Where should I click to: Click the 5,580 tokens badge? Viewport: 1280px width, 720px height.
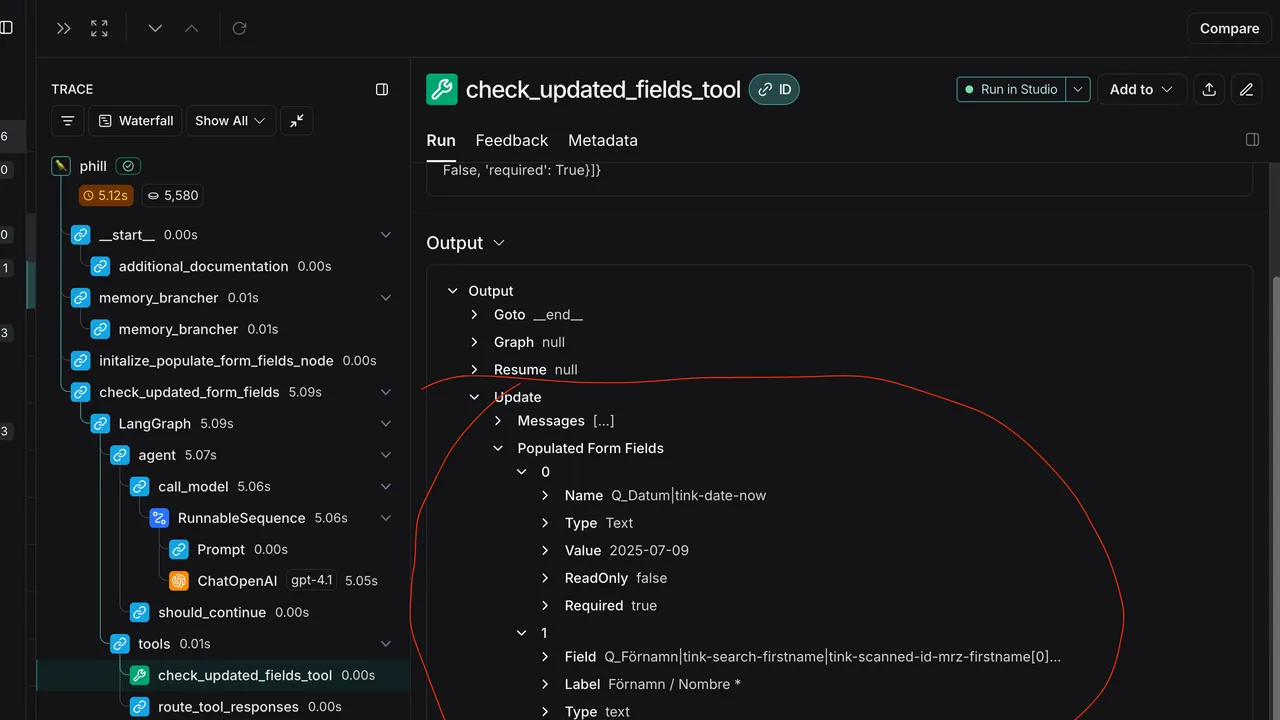(172, 195)
